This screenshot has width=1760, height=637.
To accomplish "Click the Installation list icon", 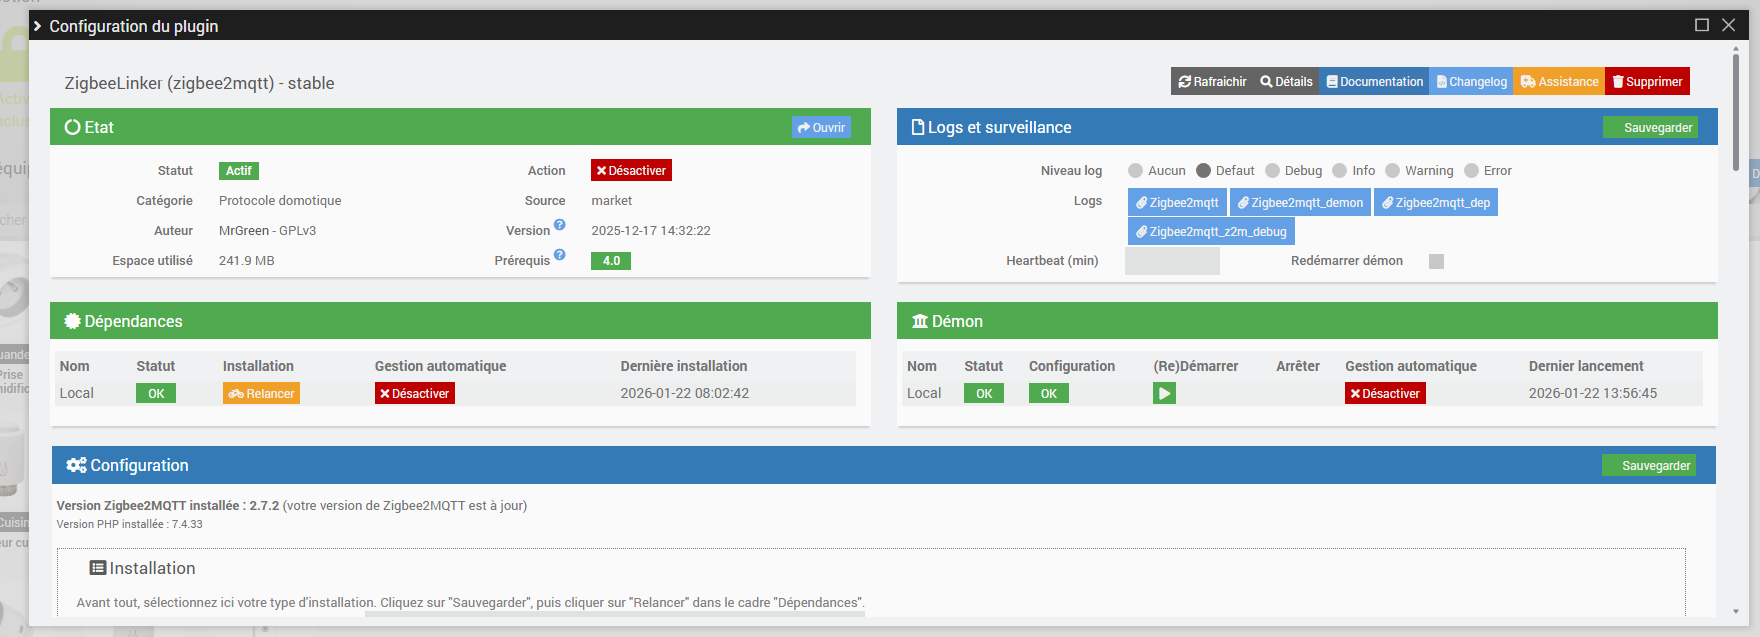I will click(98, 568).
